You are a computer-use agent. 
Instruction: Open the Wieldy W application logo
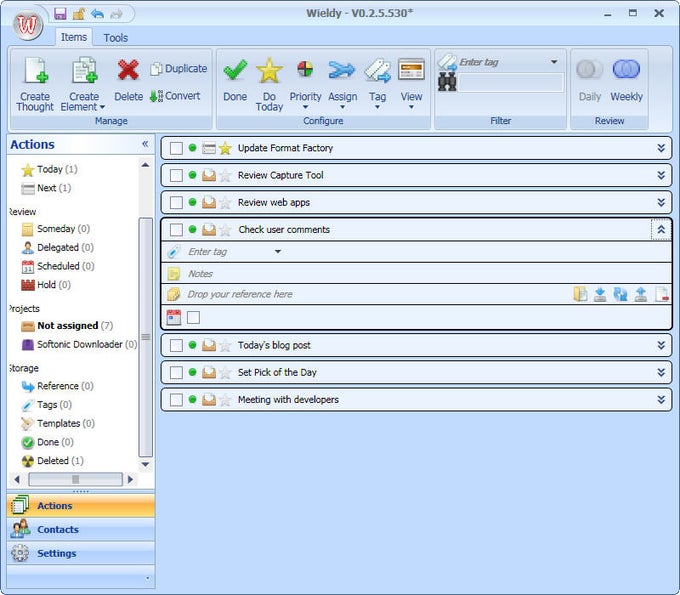click(x=28, y=25)
